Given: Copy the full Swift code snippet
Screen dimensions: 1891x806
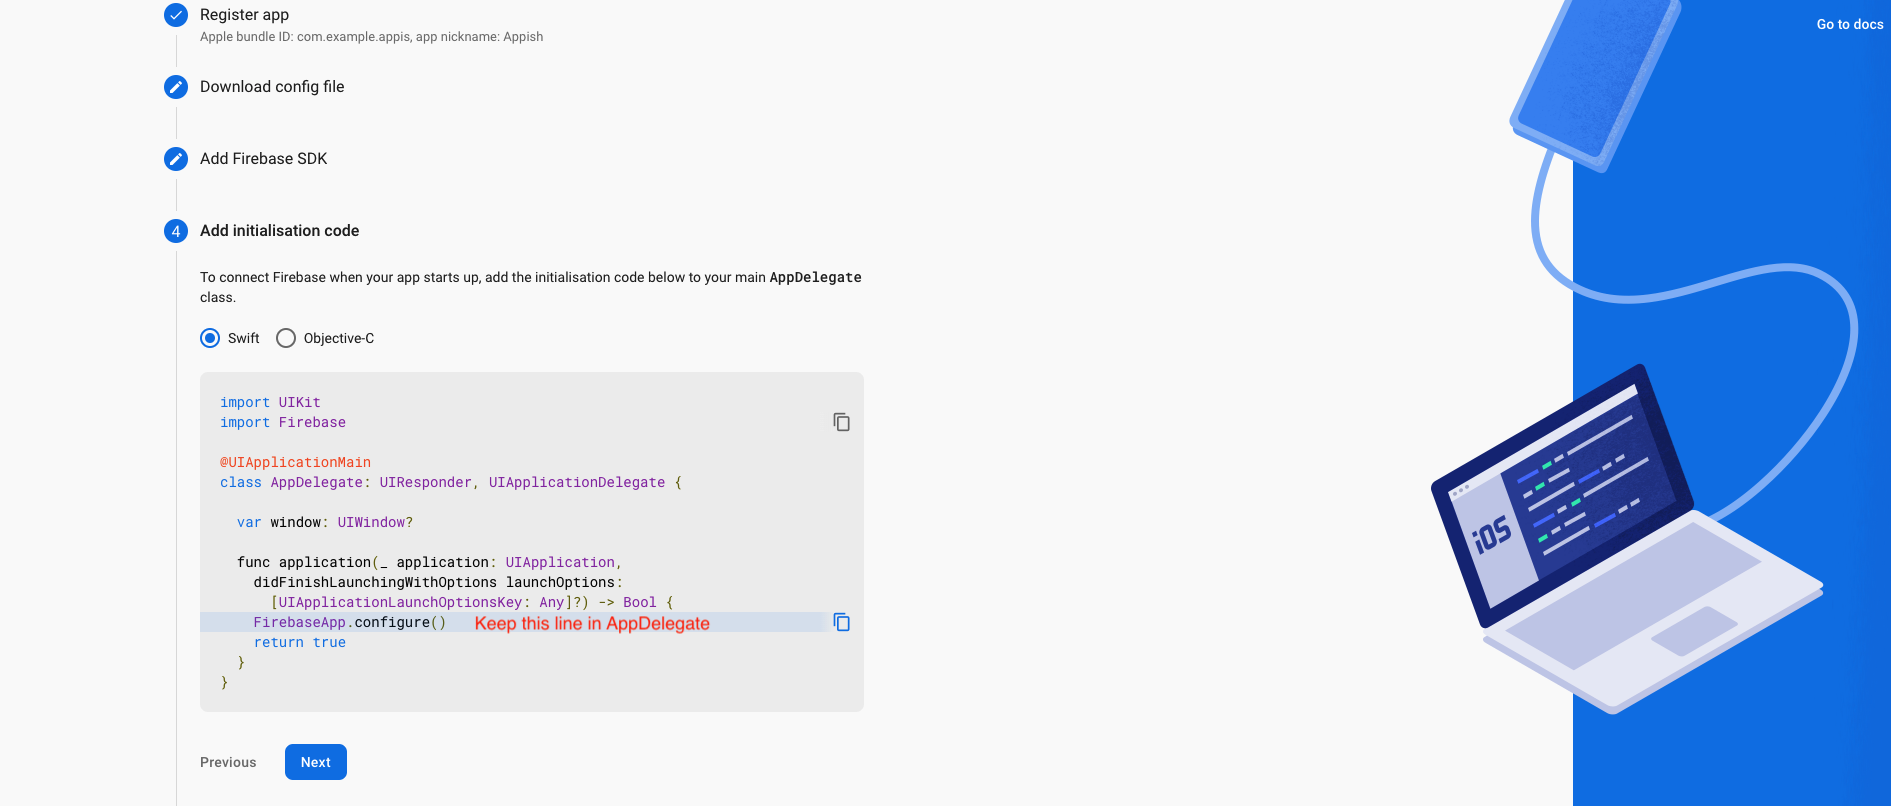Looking at the screenshot, I should click(842, 422).
